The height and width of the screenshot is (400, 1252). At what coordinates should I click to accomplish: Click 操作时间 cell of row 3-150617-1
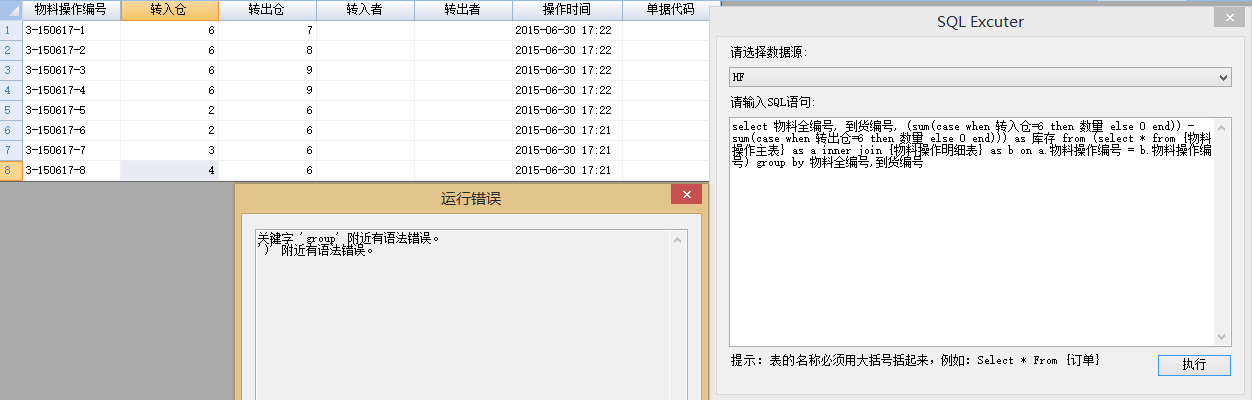(x=567, y=31)
